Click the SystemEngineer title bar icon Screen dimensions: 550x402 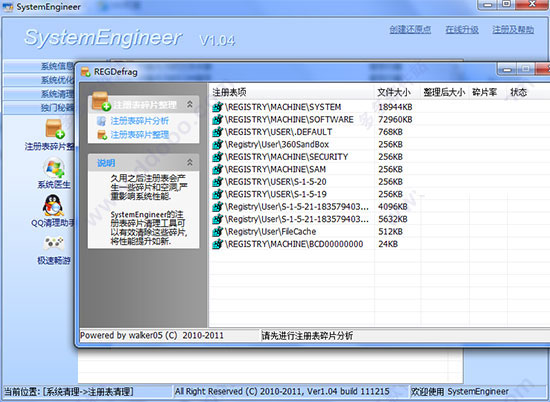tap(8, 7)
